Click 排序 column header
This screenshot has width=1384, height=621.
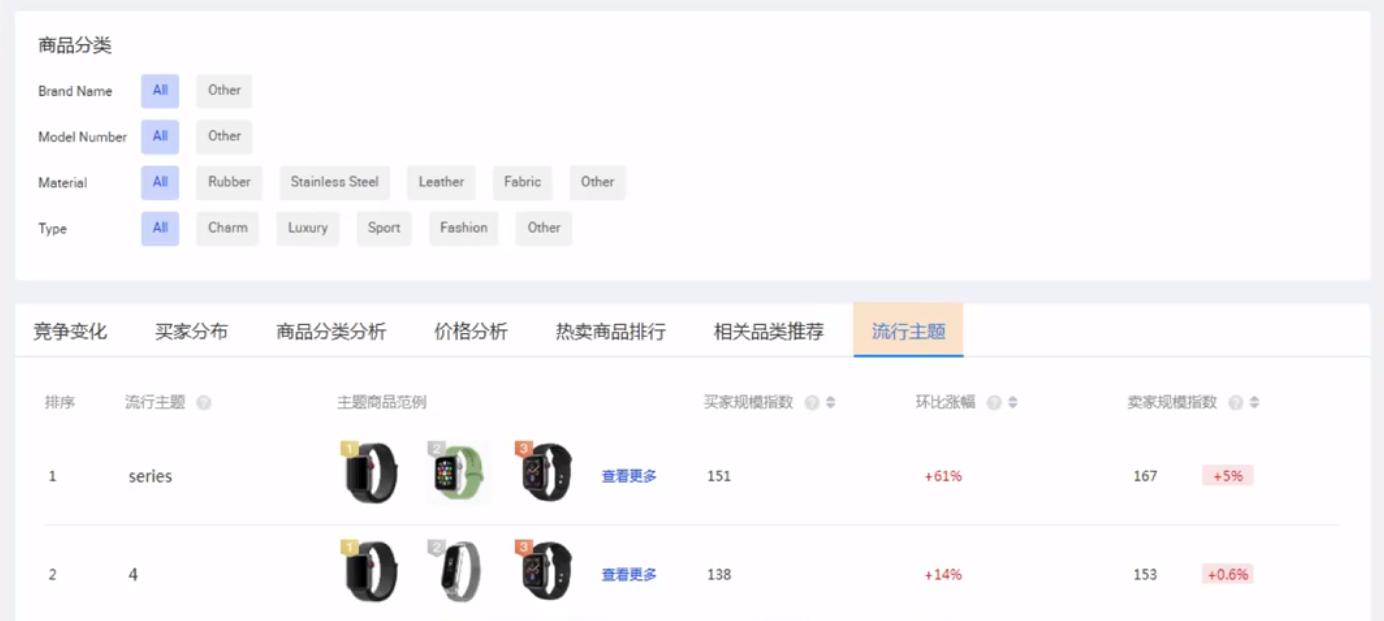click(60, 403)
